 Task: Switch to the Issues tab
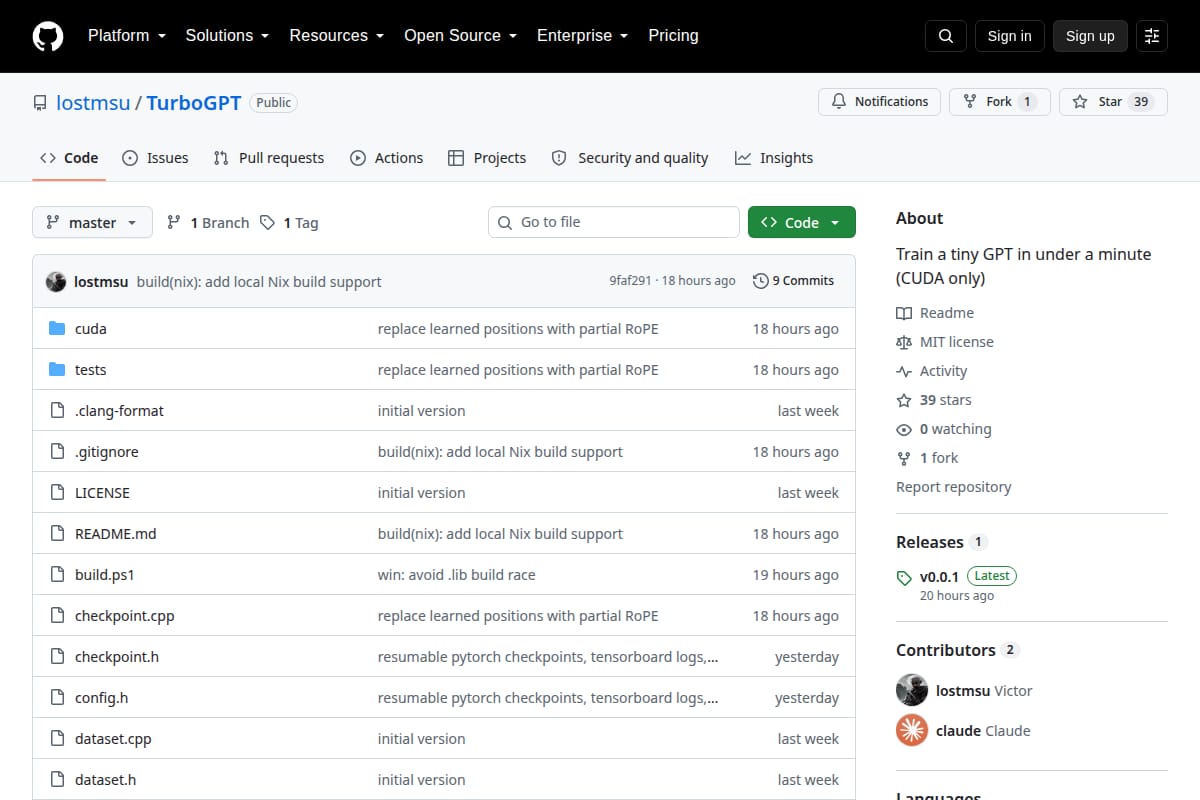155,158
